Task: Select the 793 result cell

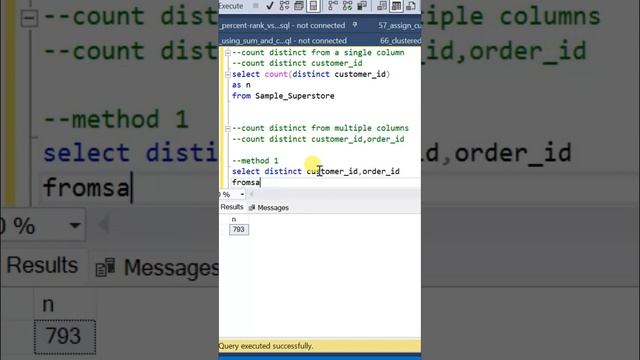Action: (x=239, y=229)
